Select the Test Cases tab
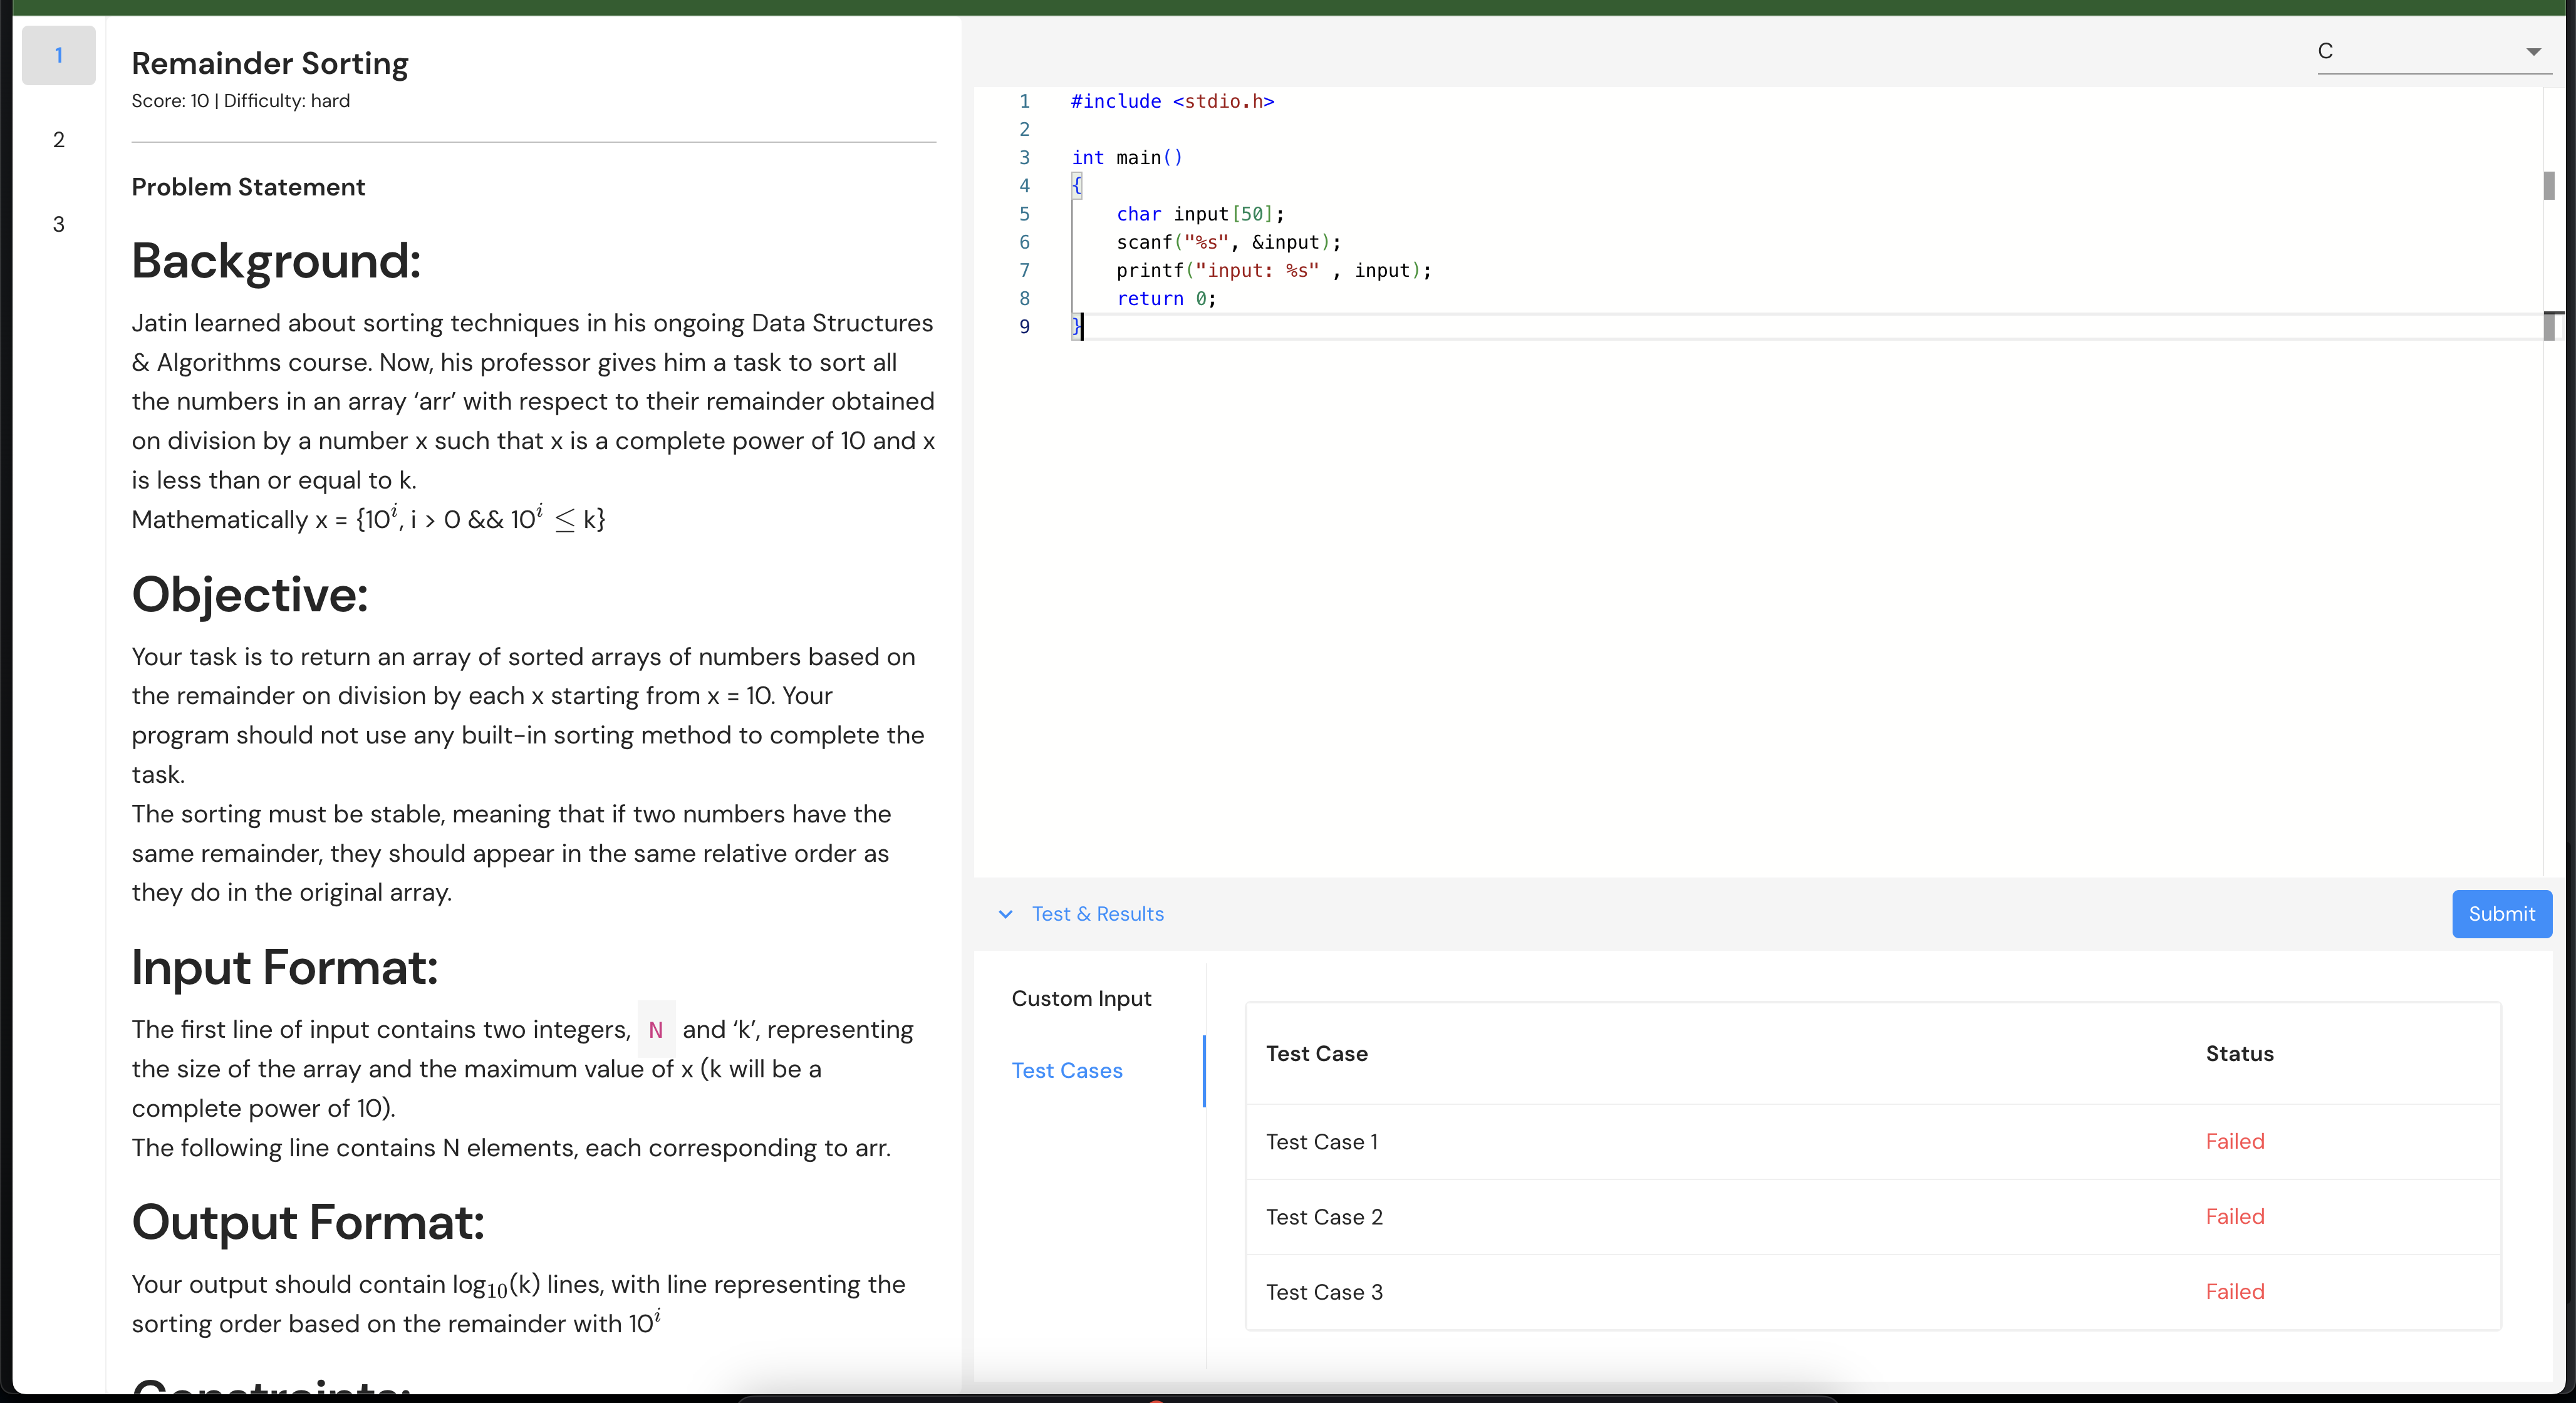Viewport: 2576px width, 1403px height. tap(1067, 1070)
